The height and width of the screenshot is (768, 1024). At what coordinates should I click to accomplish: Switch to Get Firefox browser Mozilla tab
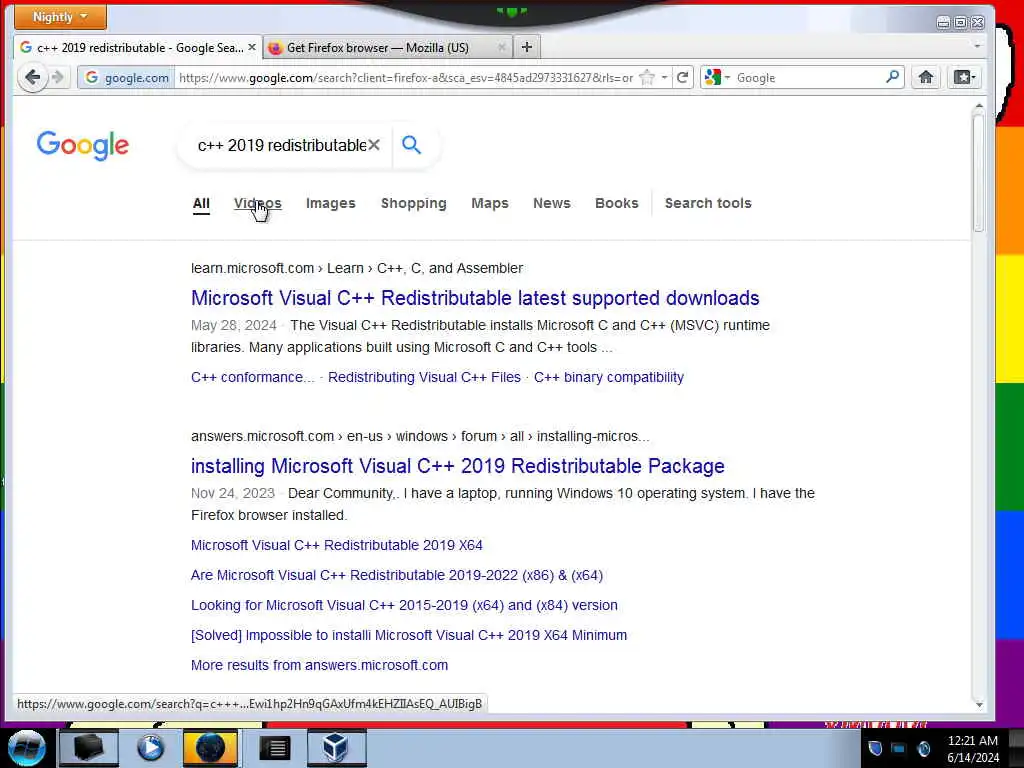click(x=387, y=47)
